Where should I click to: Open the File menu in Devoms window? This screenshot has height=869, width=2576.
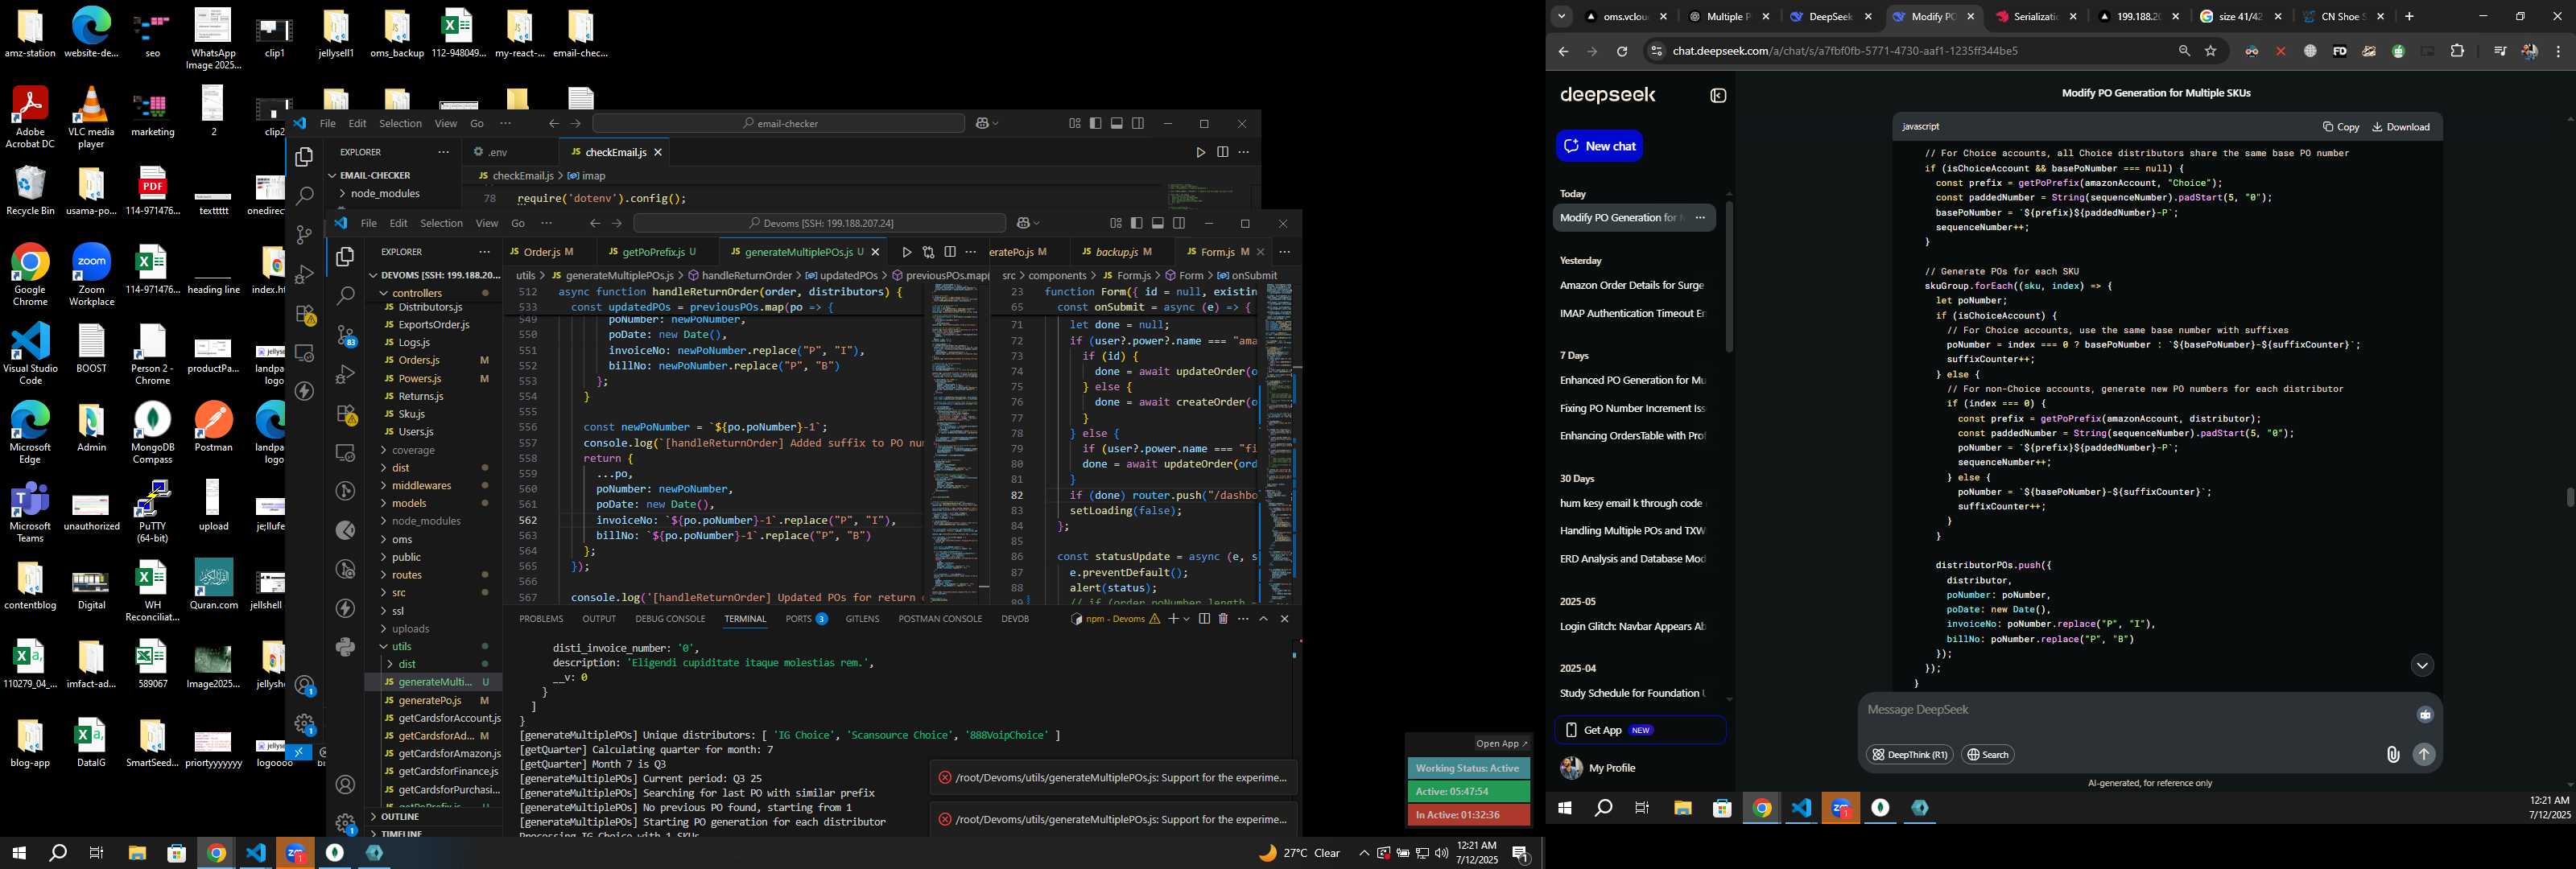[368, 223]
